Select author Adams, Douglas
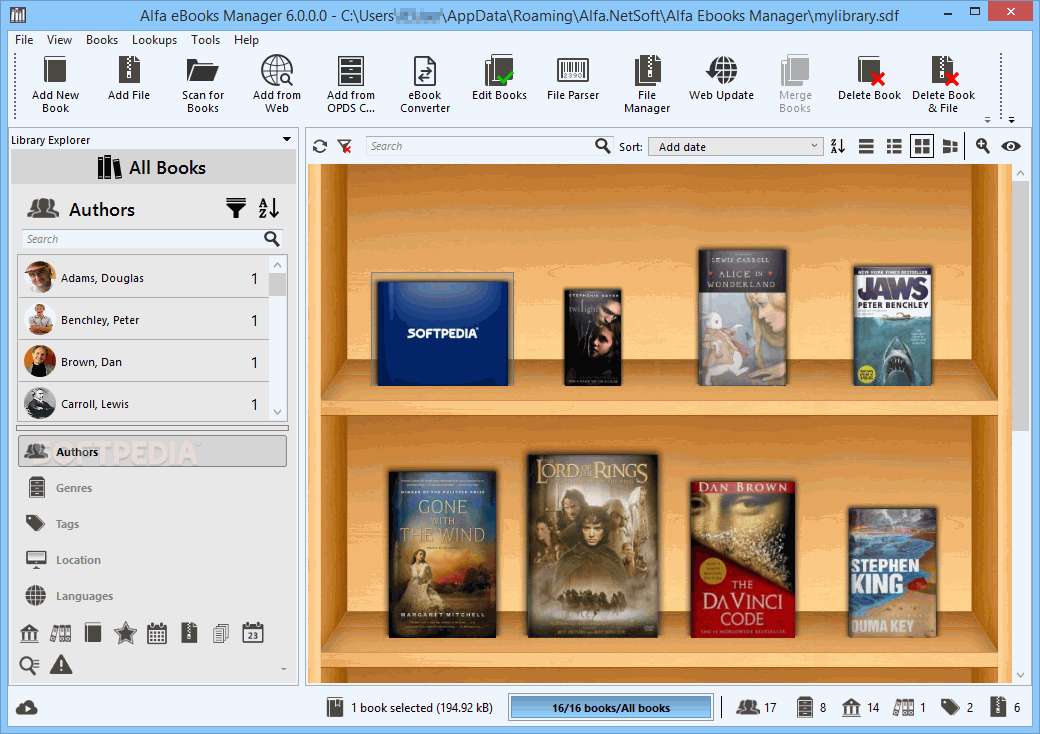1040x734 pixels. (143, 278)
